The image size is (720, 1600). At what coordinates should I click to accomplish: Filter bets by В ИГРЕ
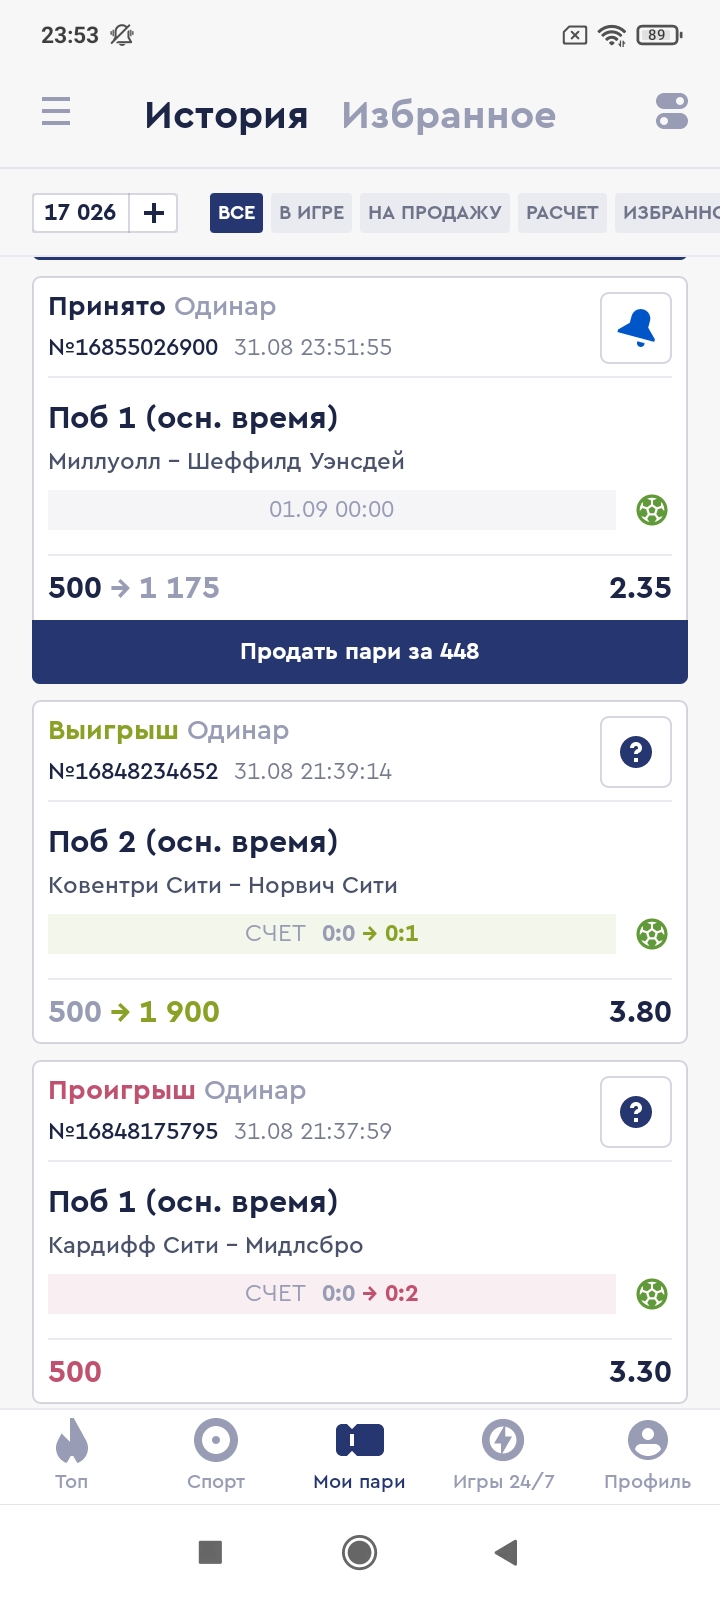coord(311,213)
